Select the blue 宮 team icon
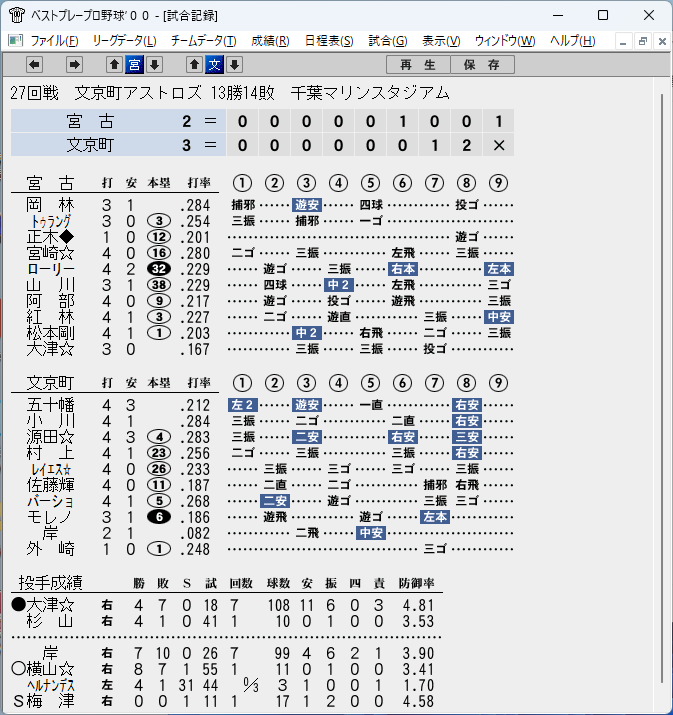 click(134, 65)
